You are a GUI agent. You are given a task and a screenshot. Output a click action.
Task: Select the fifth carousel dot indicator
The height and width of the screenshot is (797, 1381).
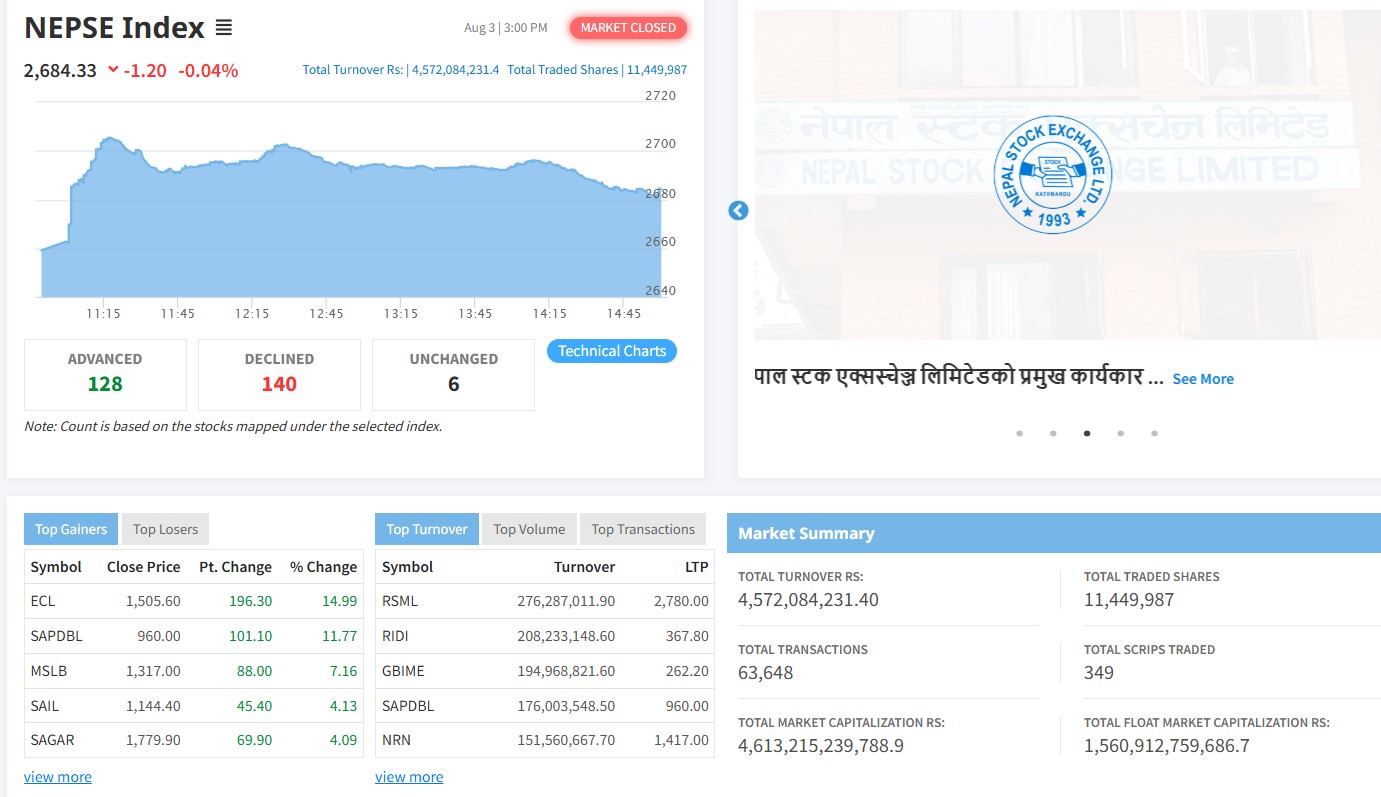(x=1154, y=434)
